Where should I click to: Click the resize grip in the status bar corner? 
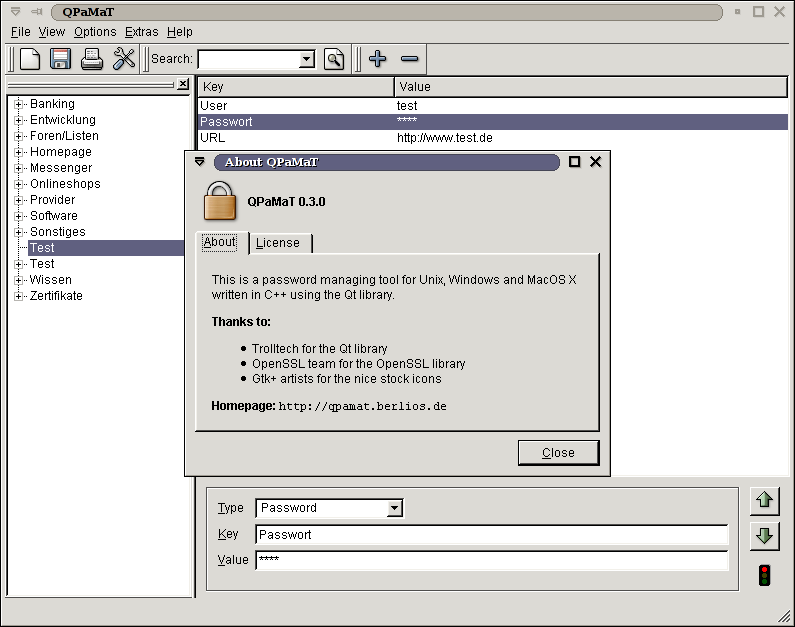[x=784, y=616]
